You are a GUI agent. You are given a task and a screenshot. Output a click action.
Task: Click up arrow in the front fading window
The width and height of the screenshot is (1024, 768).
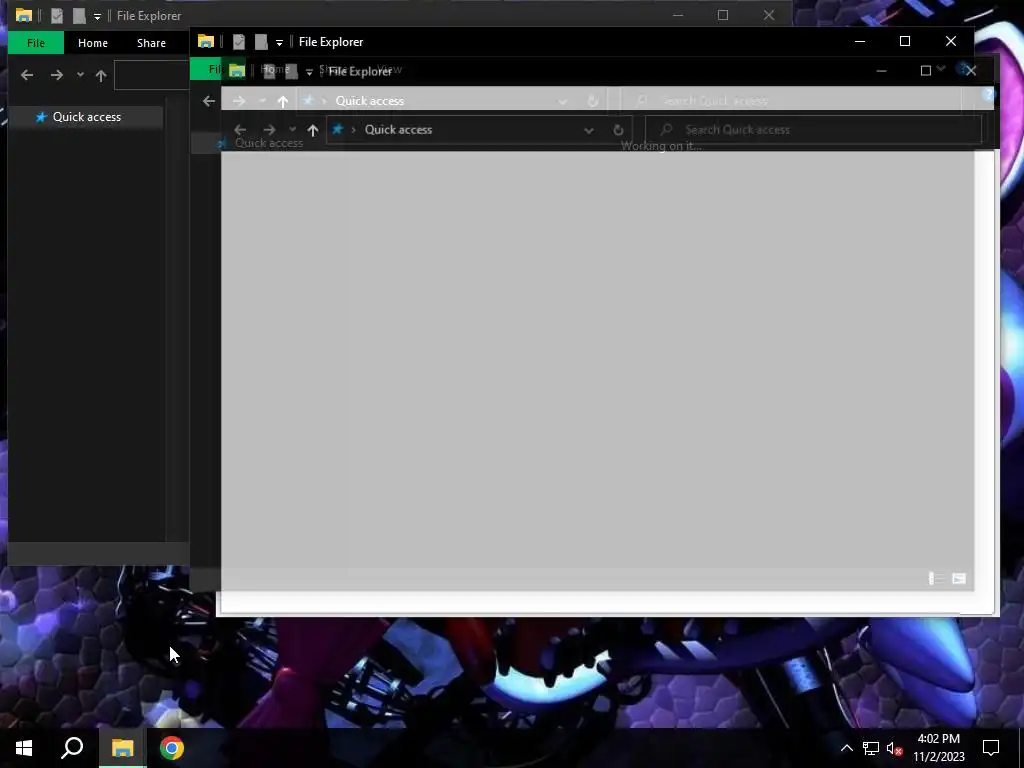(313, 130)
